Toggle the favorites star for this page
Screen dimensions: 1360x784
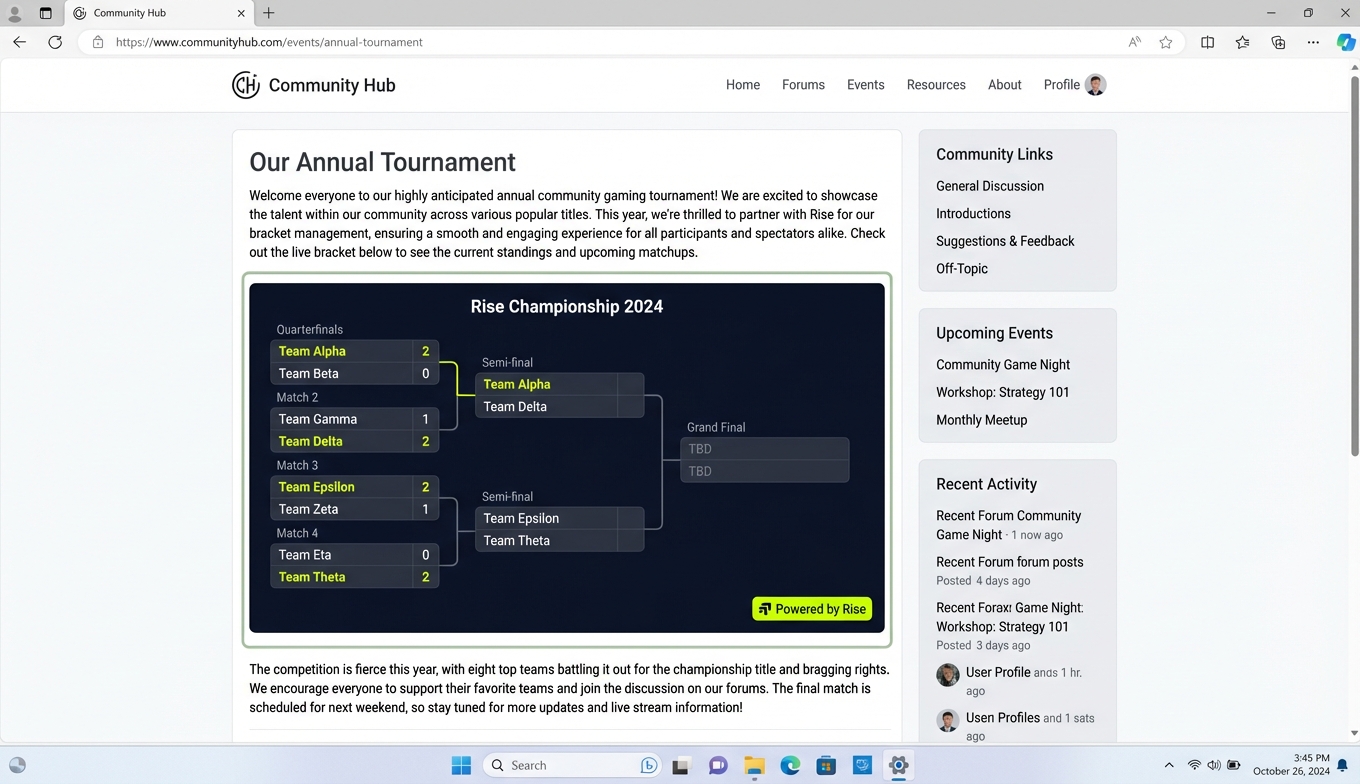pos(1166,42)
